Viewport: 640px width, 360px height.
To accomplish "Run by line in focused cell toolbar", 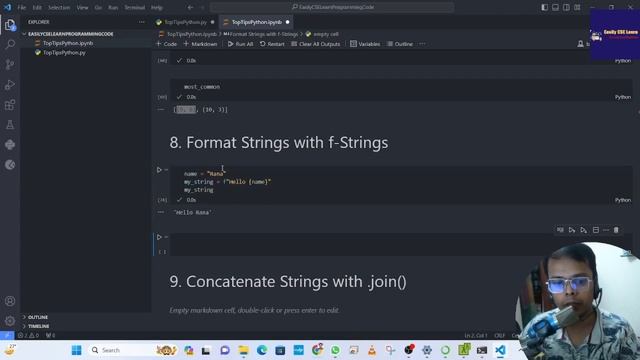I will (560, 230).
